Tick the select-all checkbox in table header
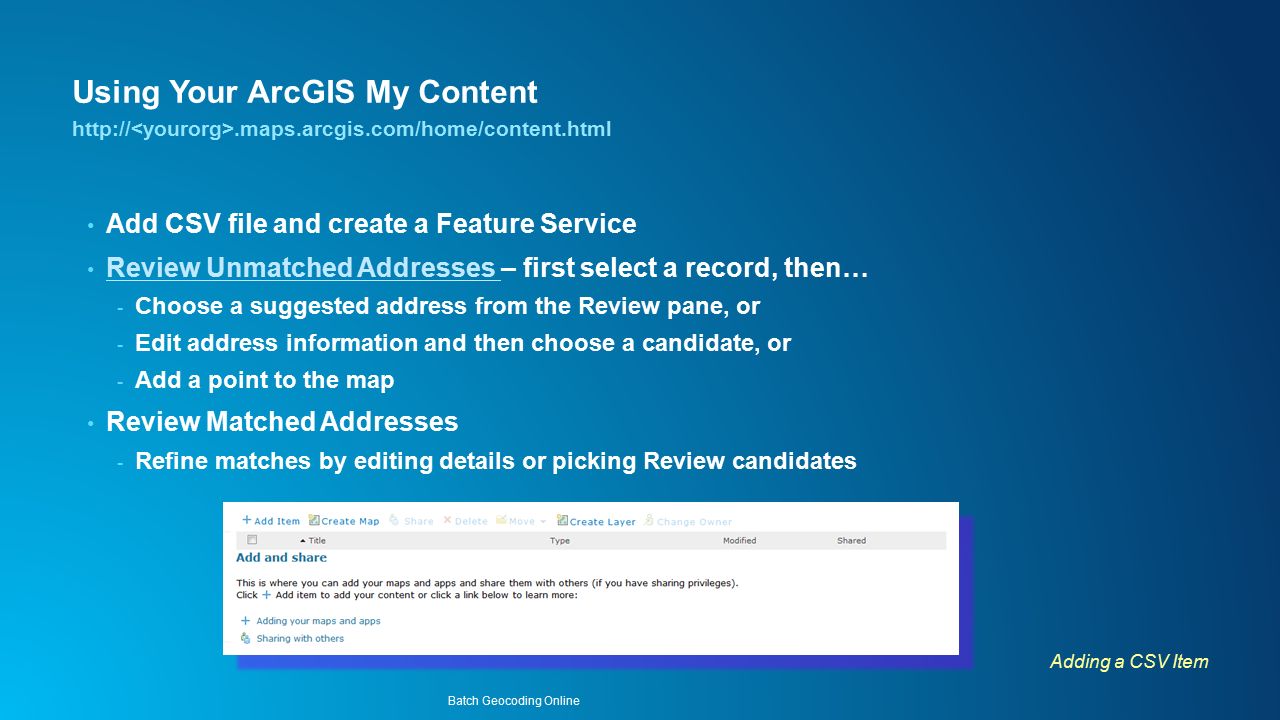 point(252,540)
